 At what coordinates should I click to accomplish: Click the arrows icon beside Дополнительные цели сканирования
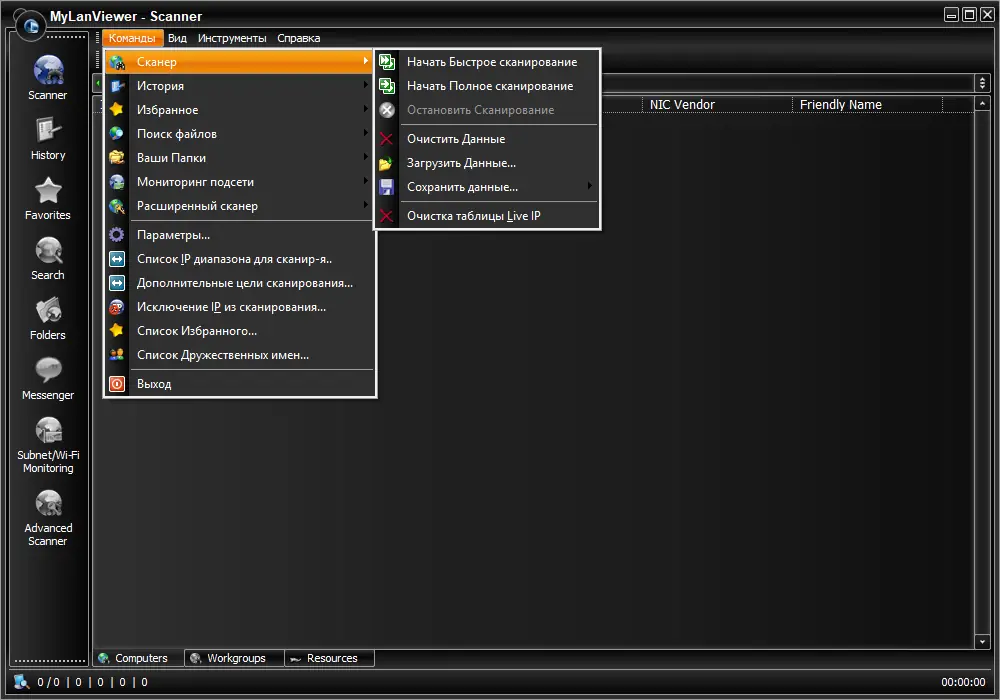[x=117, y=283]
